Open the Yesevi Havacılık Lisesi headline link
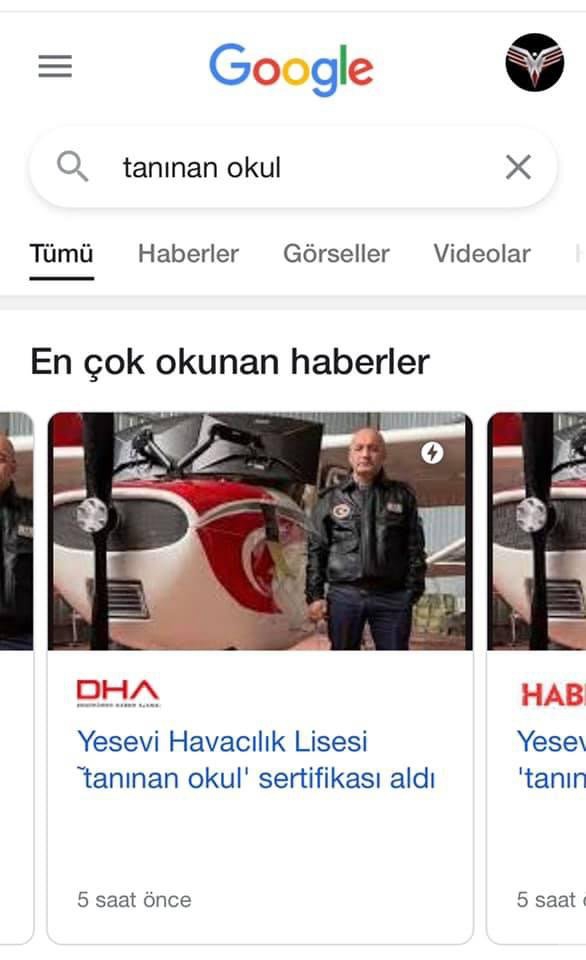This screenshot has height=960, width=586. pos(256,760)
